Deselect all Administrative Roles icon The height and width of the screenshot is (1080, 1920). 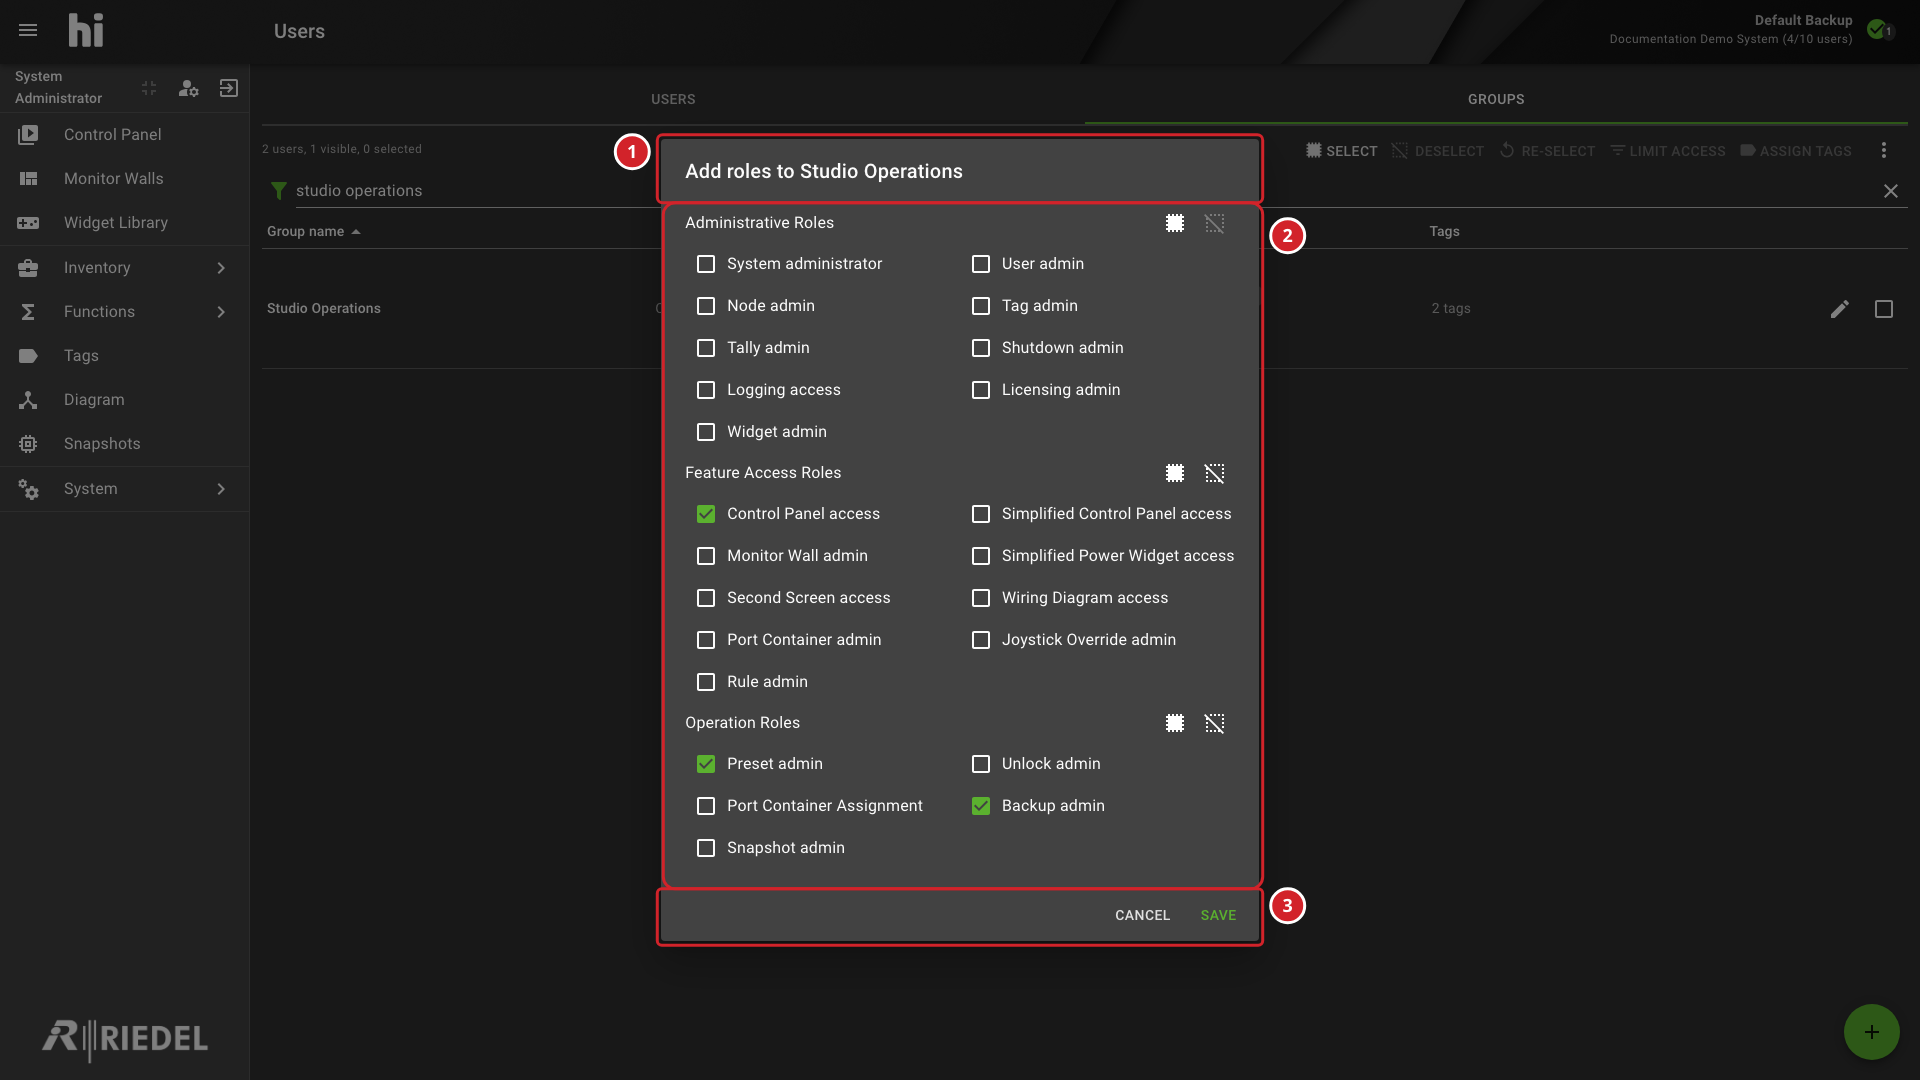(1214, 223)
